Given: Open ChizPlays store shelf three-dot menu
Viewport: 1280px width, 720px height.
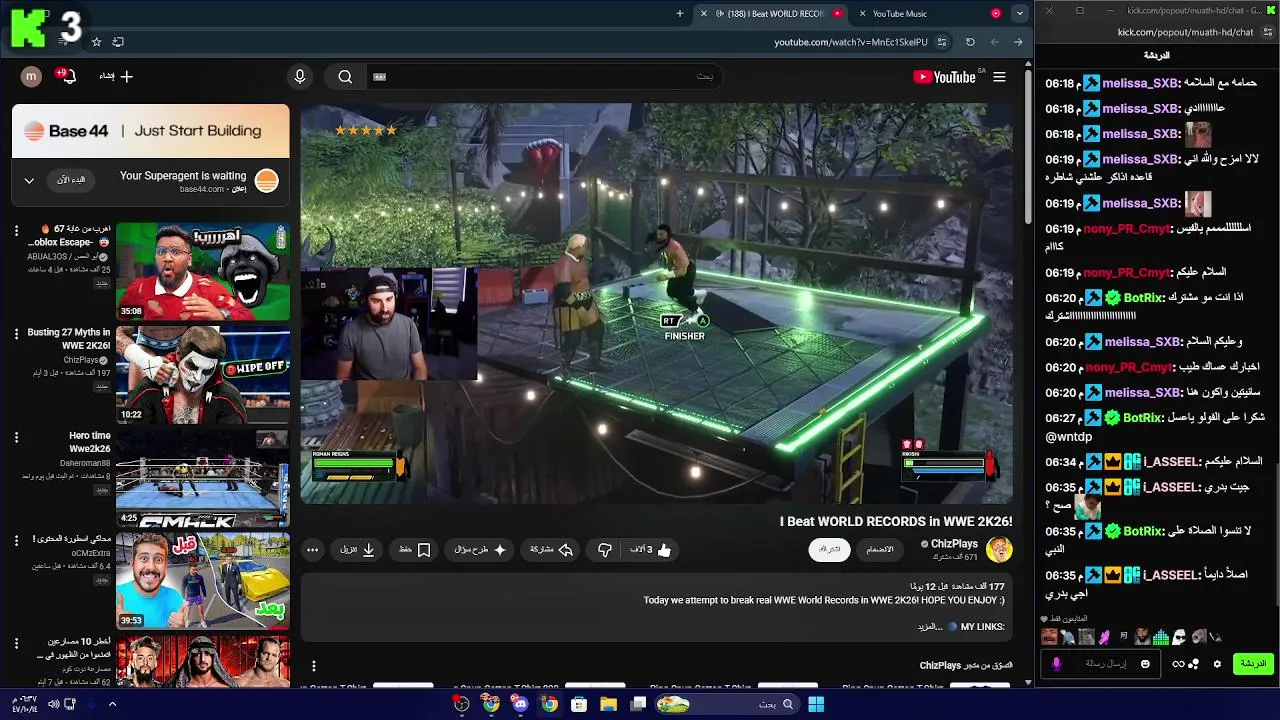Looking at the screenshot, I should coord(313,666).
